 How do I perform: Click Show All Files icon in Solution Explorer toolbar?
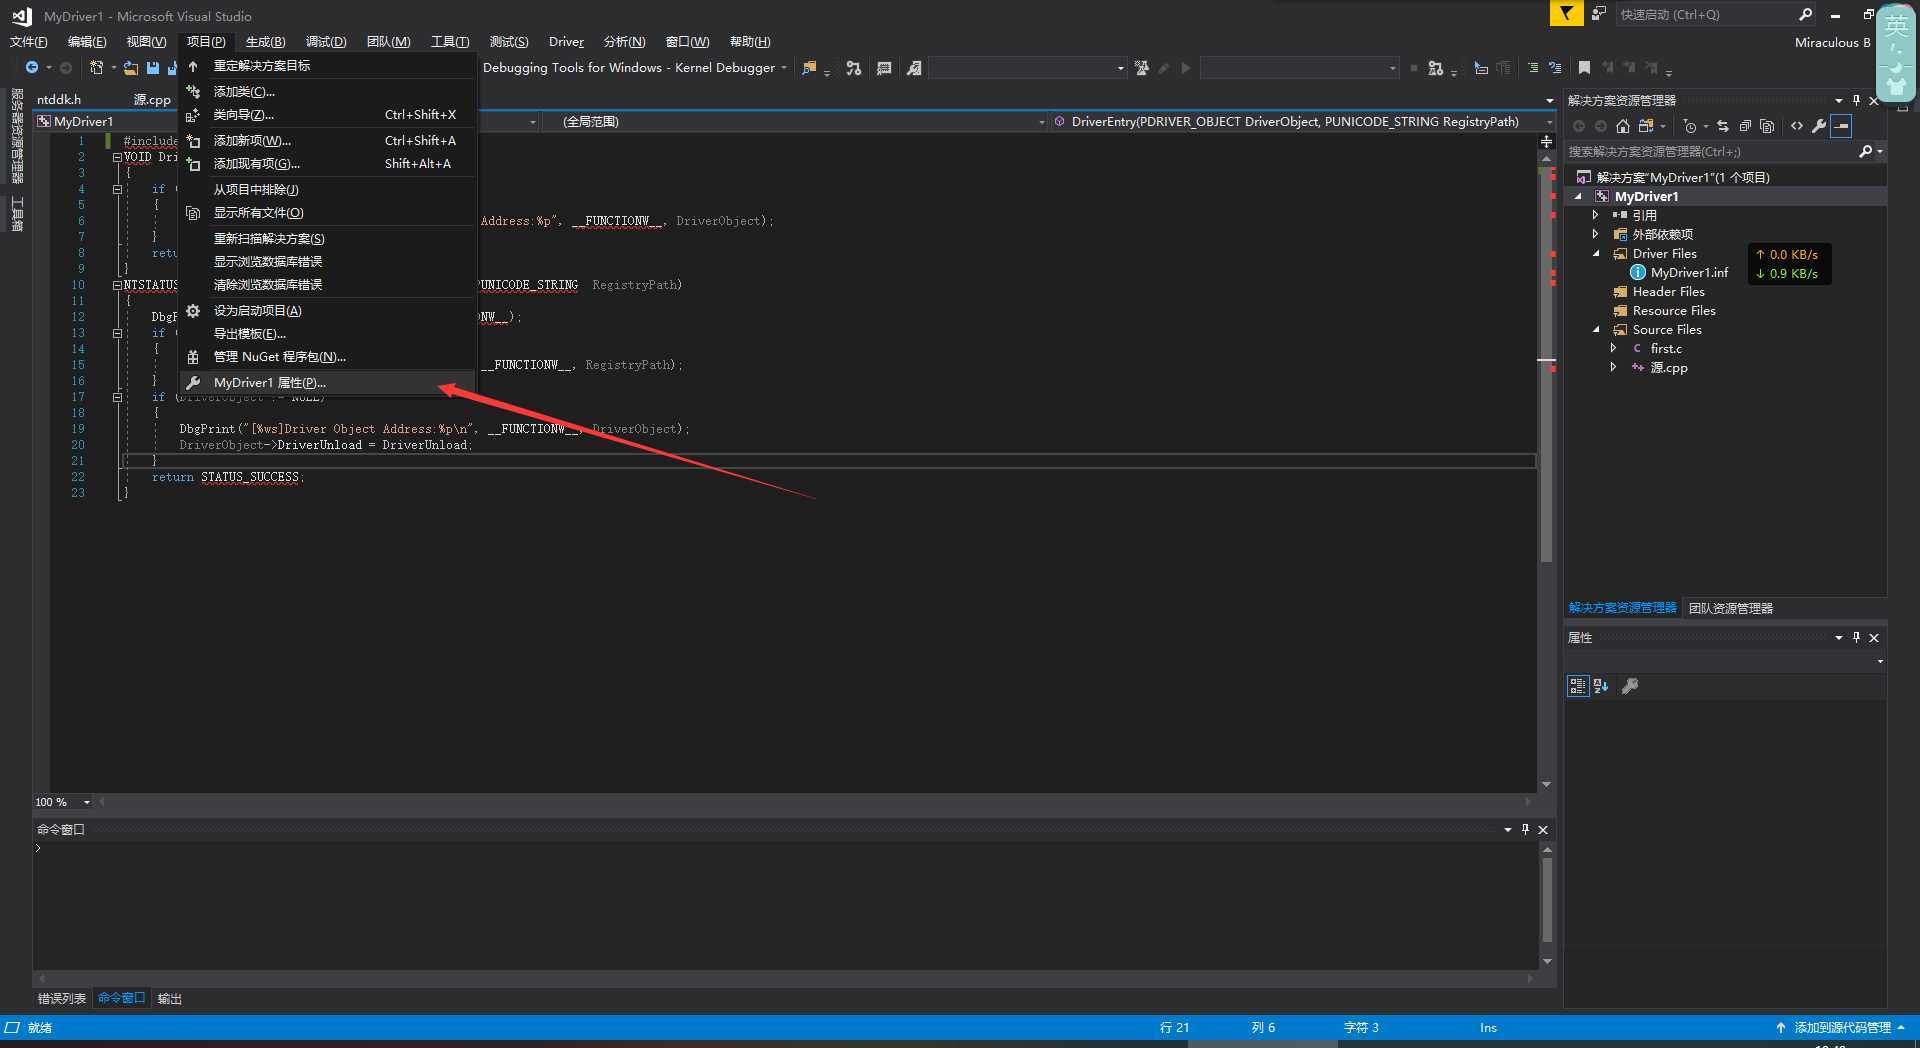1767,126
